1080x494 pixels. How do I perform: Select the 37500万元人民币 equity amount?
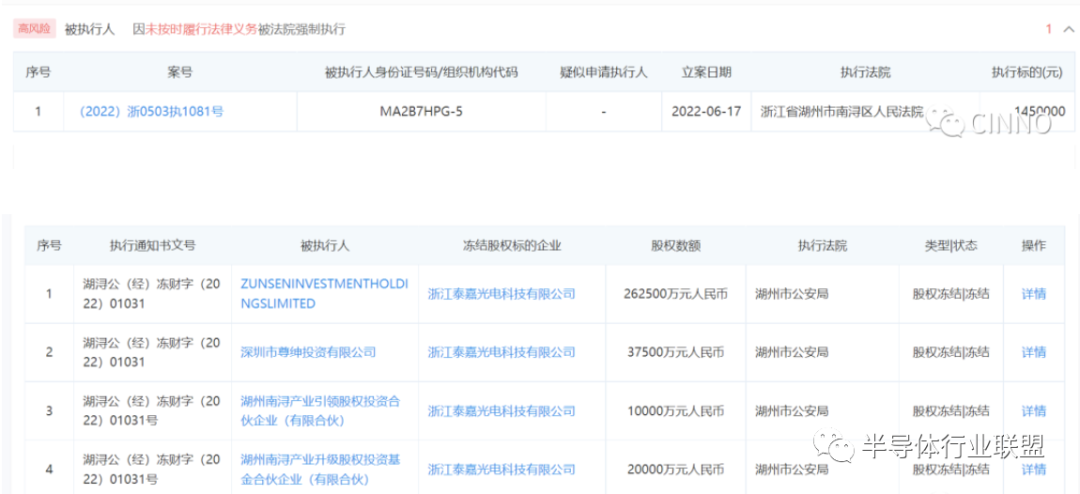678,352
